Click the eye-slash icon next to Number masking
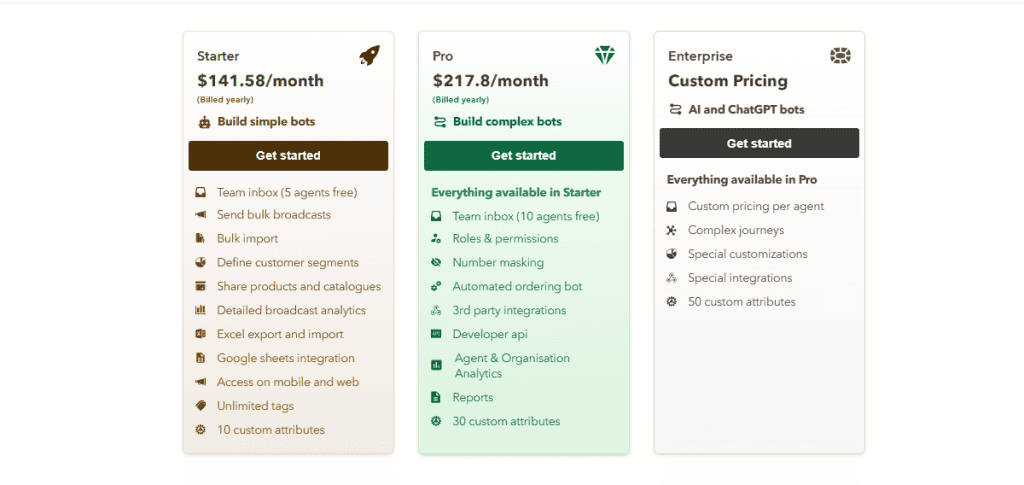1024x485 pixels. [x=436, y=263]
